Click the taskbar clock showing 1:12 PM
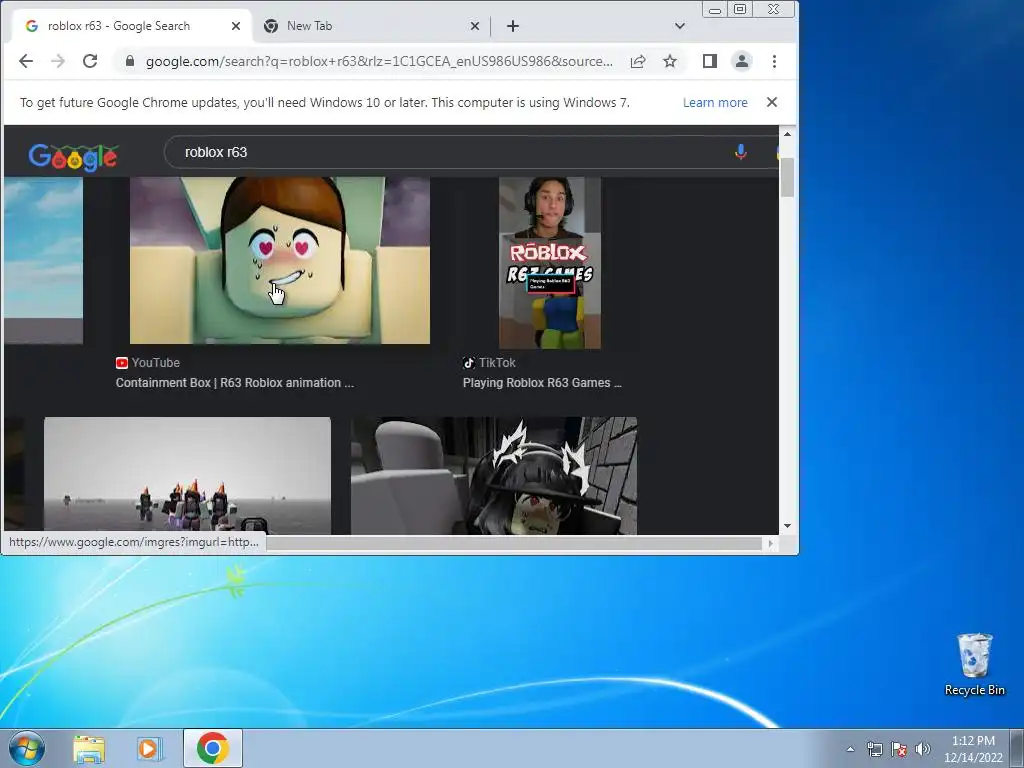The image size is (1024, 768). tap(973, 749)
